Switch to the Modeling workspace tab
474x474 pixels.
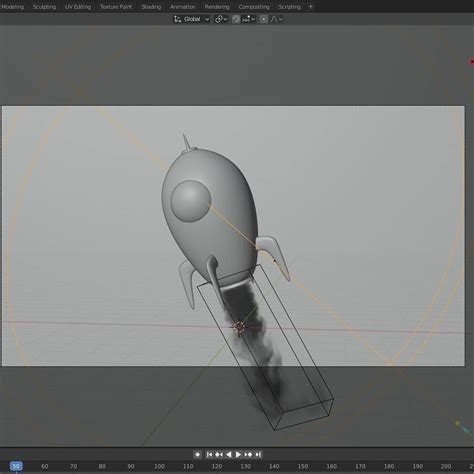(x=12, y=7)
